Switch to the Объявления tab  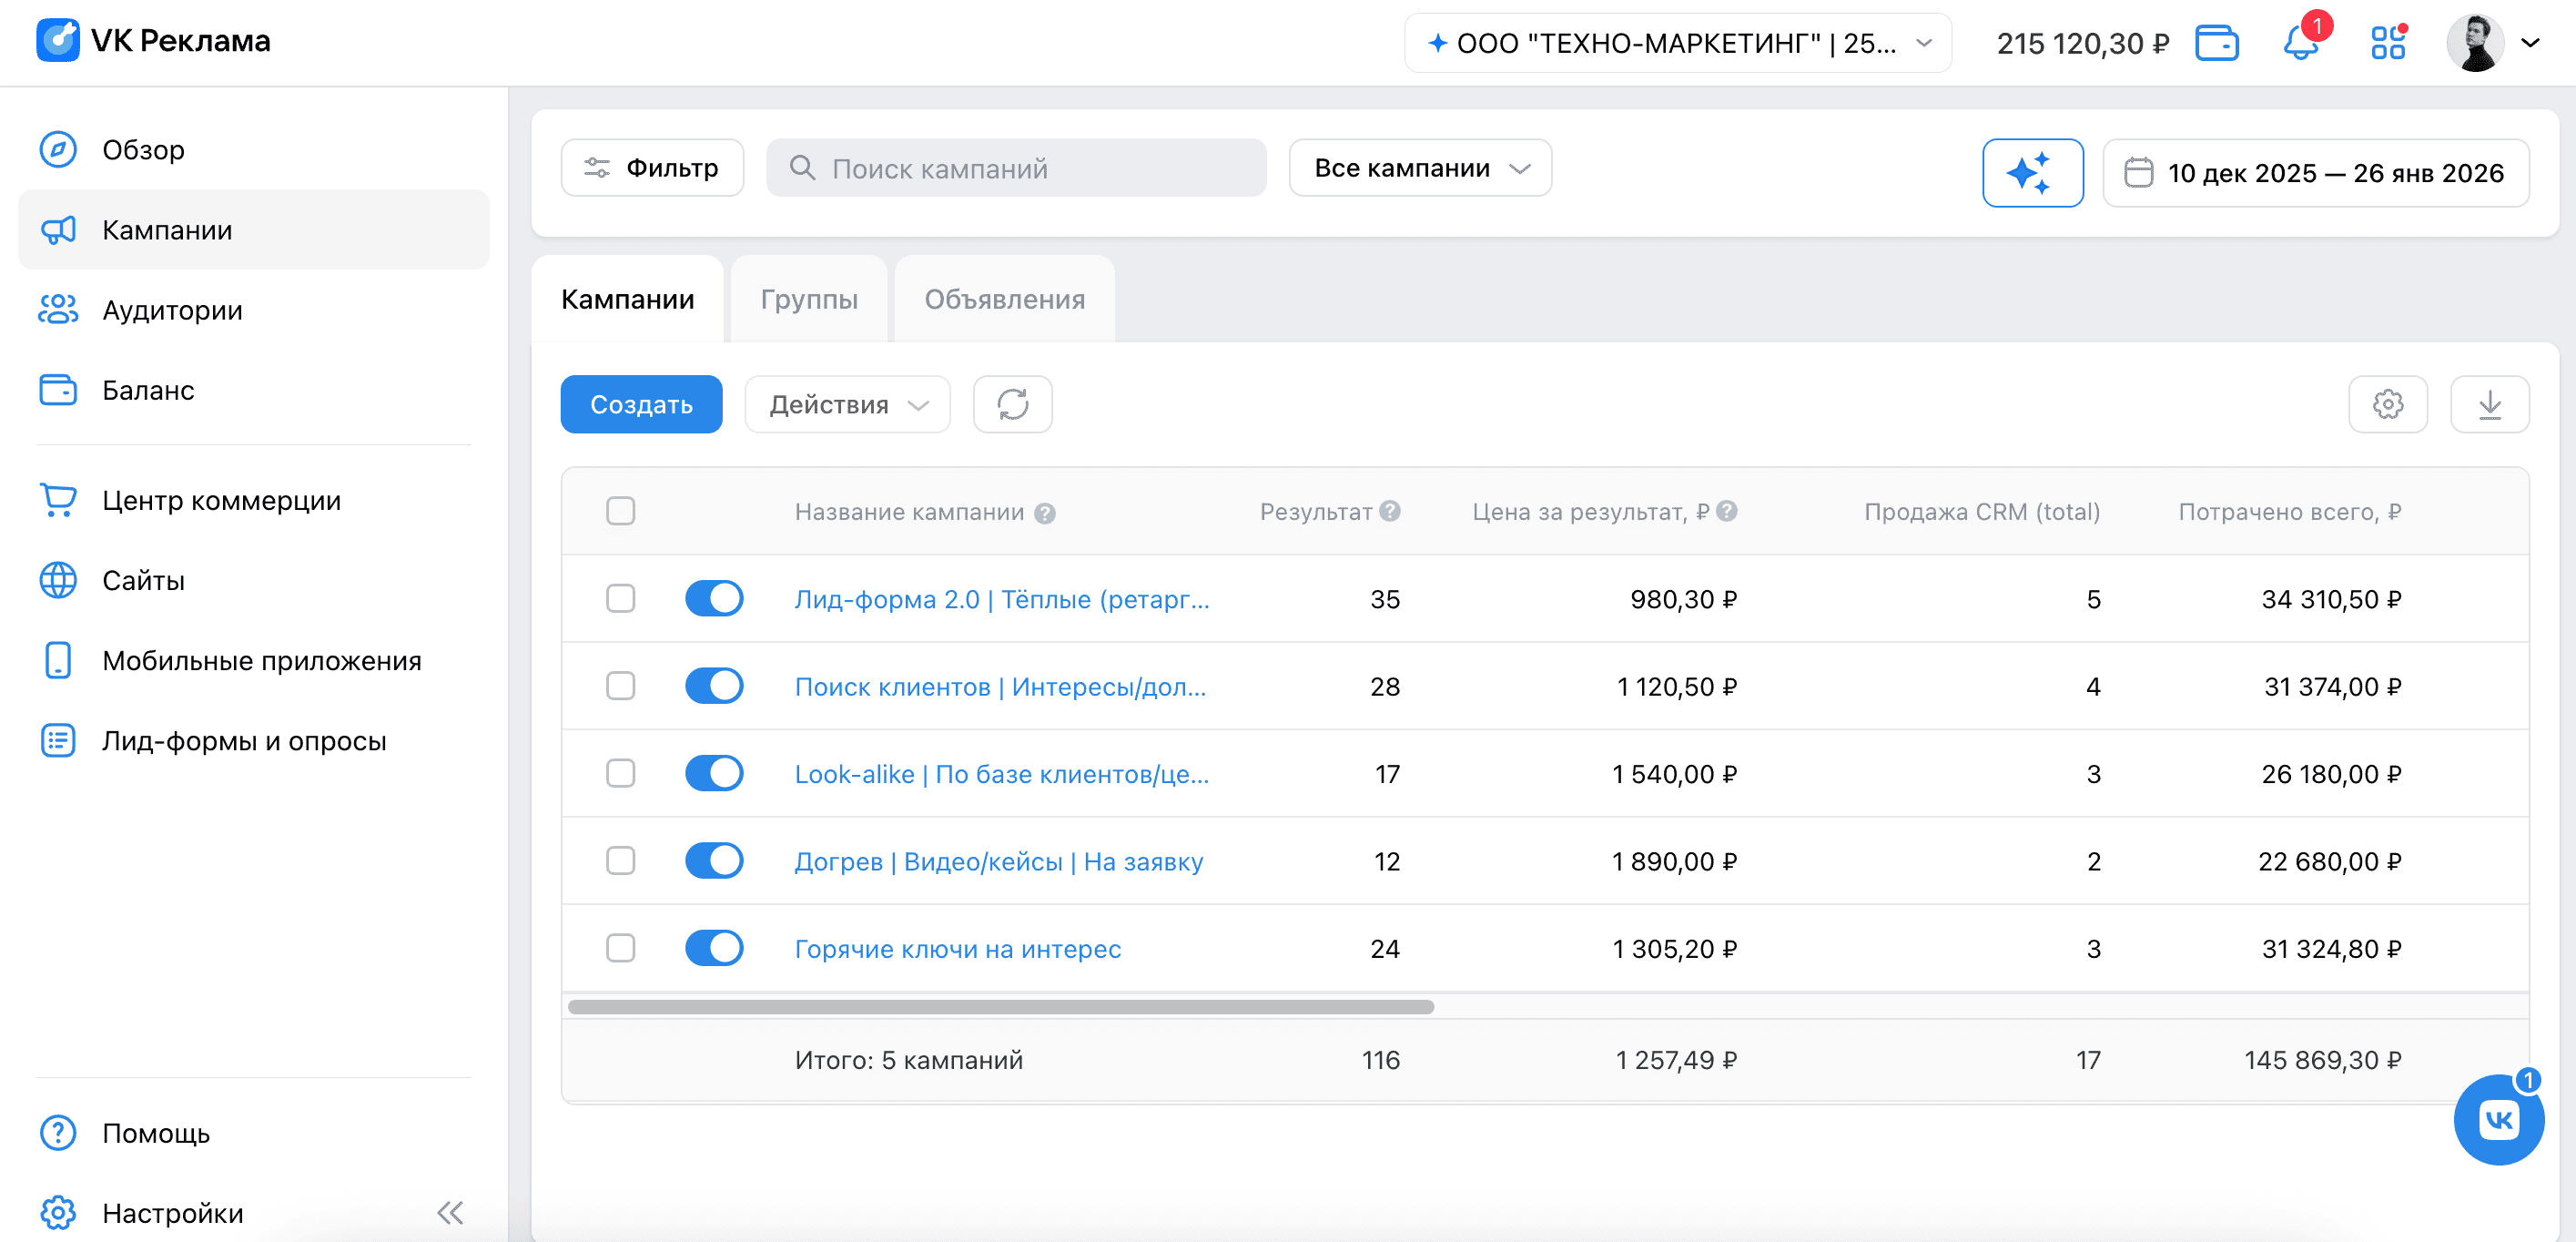coord(1003,298)
